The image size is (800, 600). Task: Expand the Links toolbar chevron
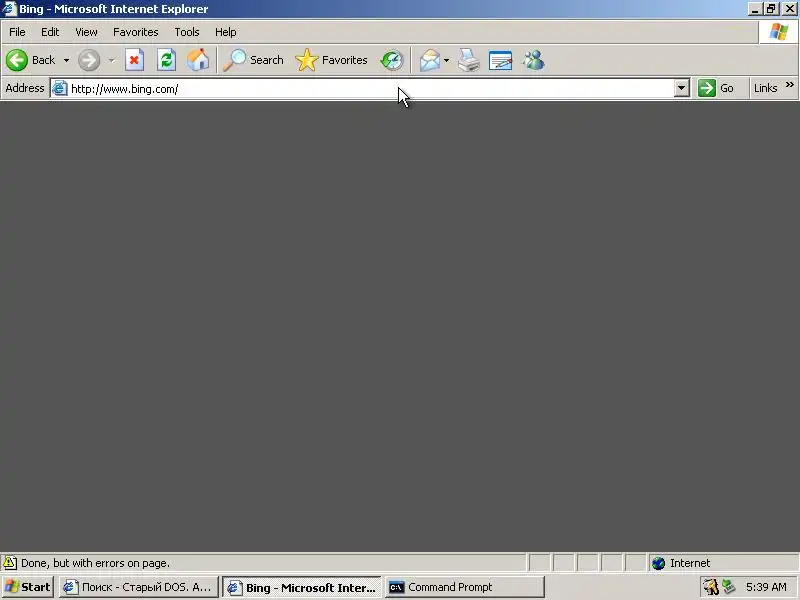(790, 85)
